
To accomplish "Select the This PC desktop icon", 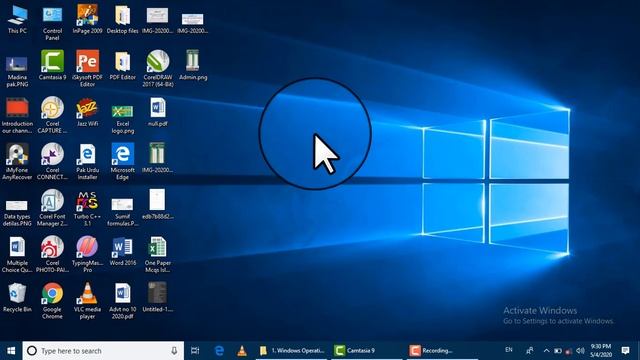I will coord(17,19).
